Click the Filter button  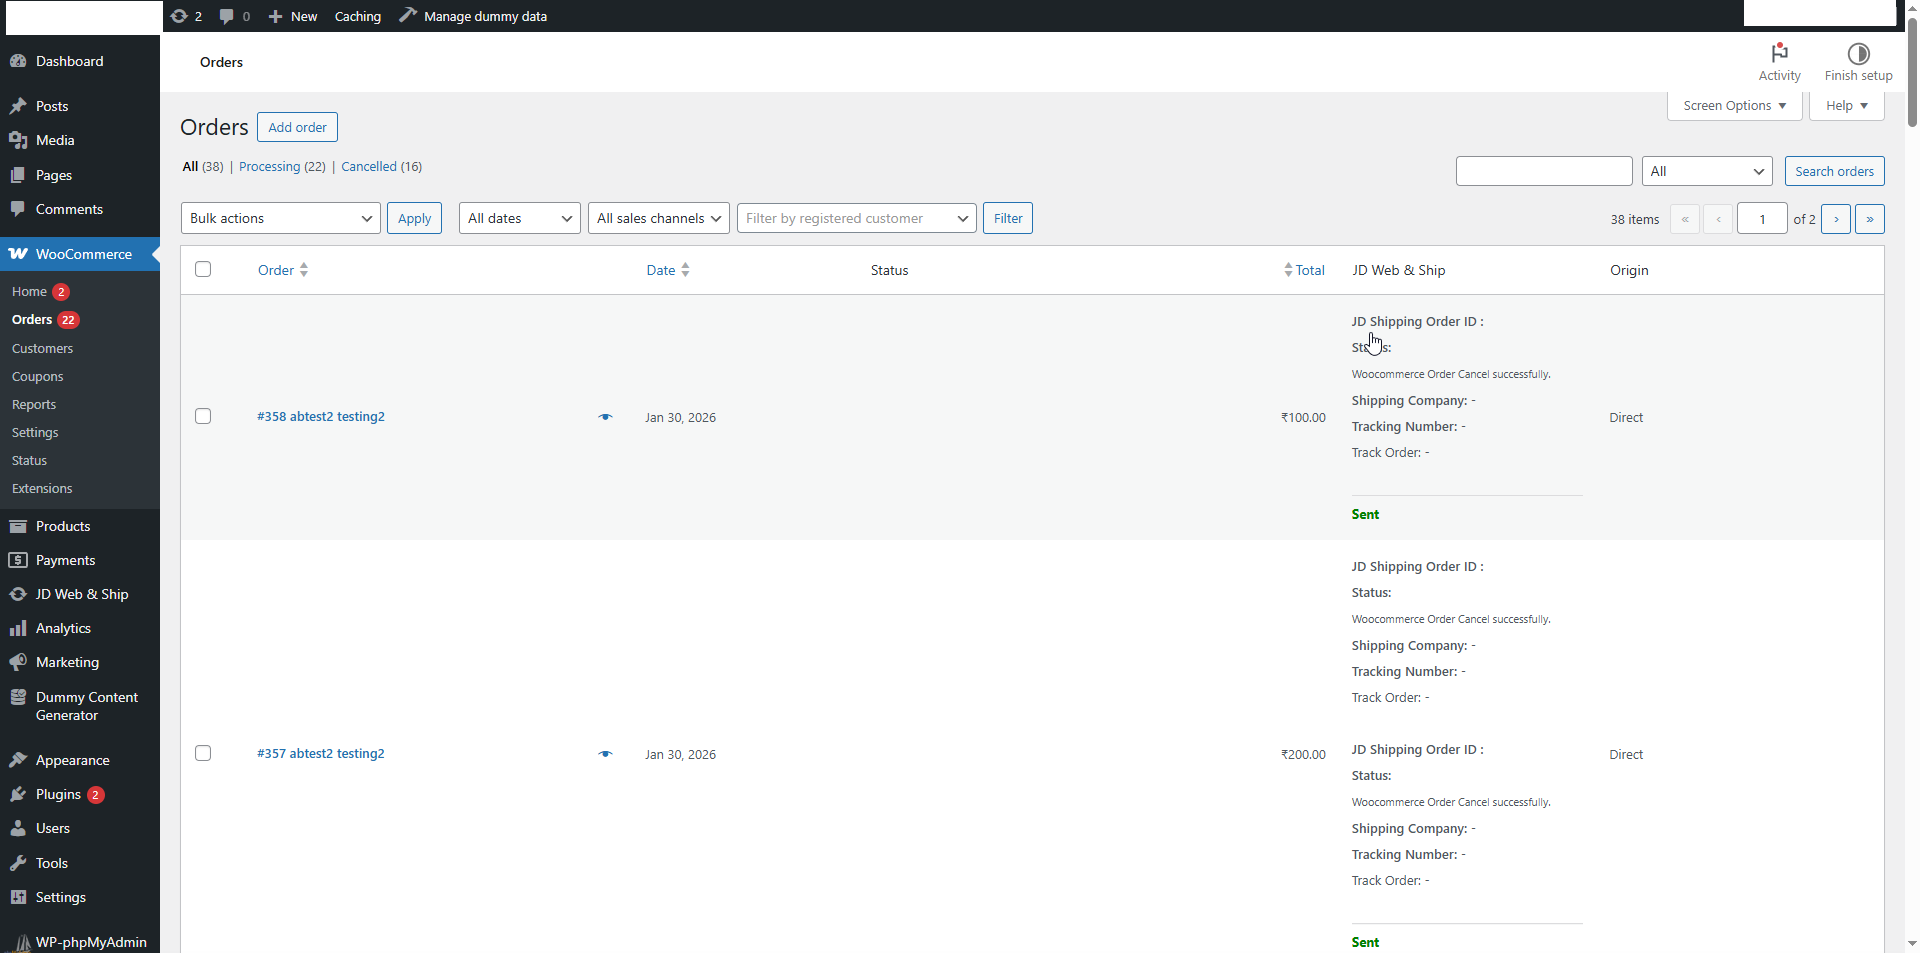click(x=1008, y=218)
